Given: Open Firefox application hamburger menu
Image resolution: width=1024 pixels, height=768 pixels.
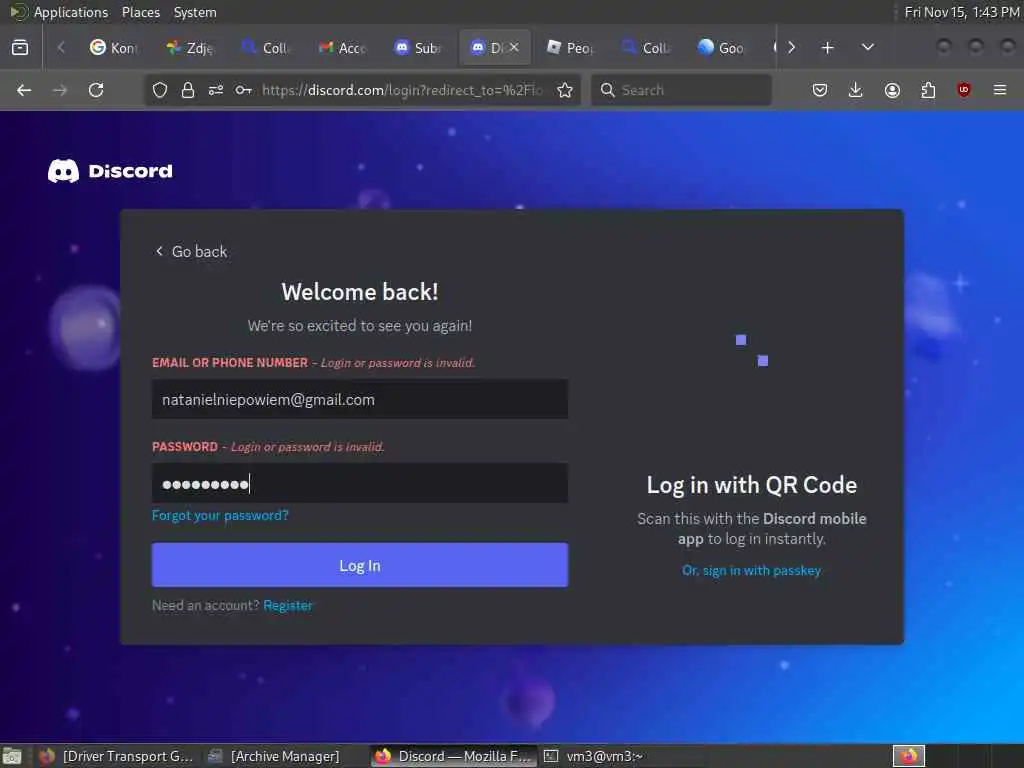Looking at the screenshot, I should tap(1000, 90).
